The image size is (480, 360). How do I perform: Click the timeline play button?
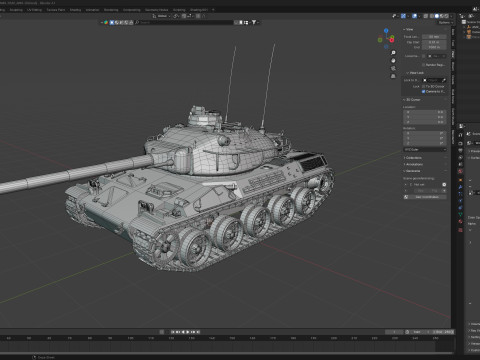[188, 332]
